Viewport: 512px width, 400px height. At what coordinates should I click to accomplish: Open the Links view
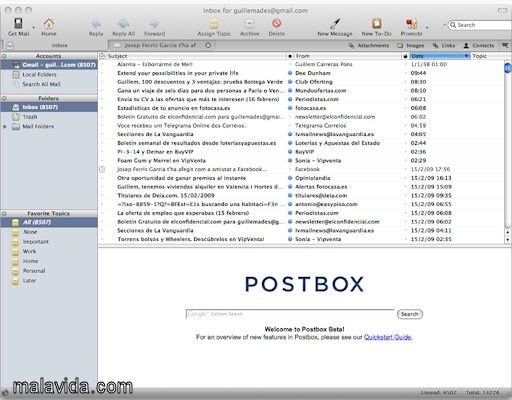(x=444, y=45)
